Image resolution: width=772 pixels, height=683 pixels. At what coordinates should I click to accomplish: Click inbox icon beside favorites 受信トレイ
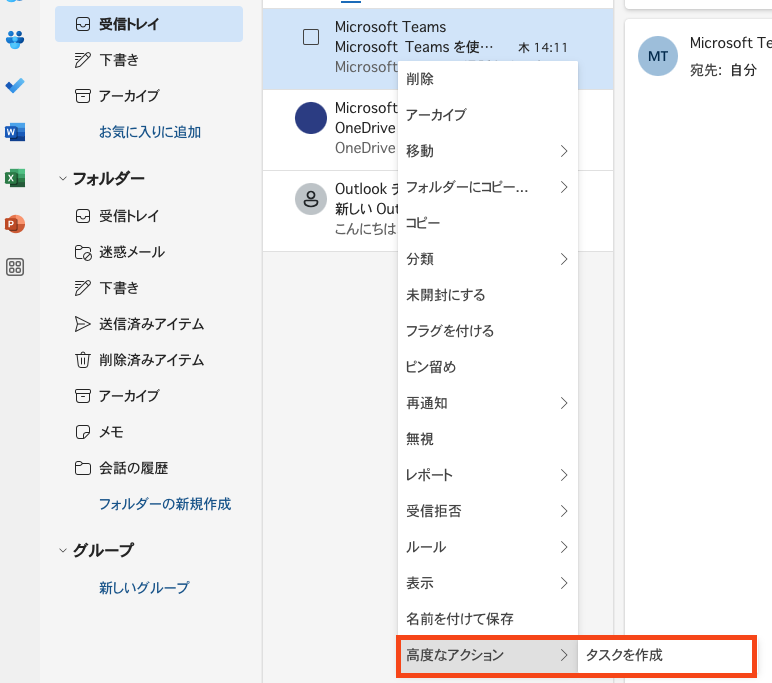coord(83,24)
